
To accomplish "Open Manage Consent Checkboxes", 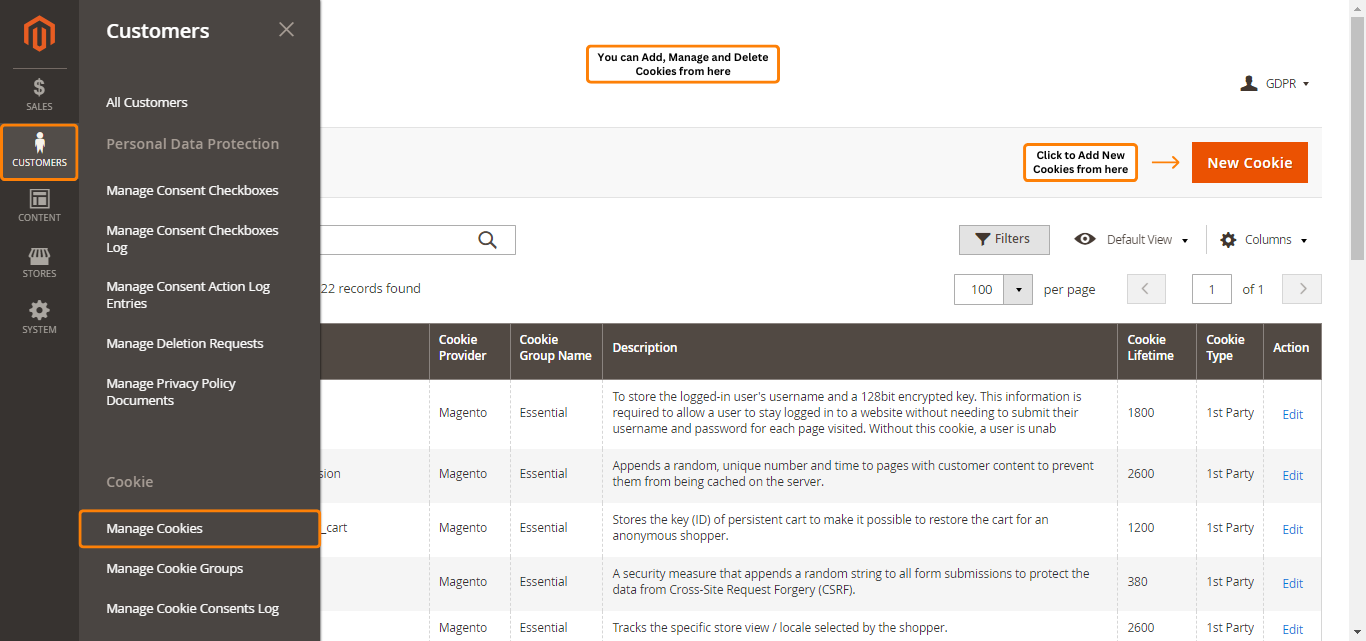I will pos(192,190).
